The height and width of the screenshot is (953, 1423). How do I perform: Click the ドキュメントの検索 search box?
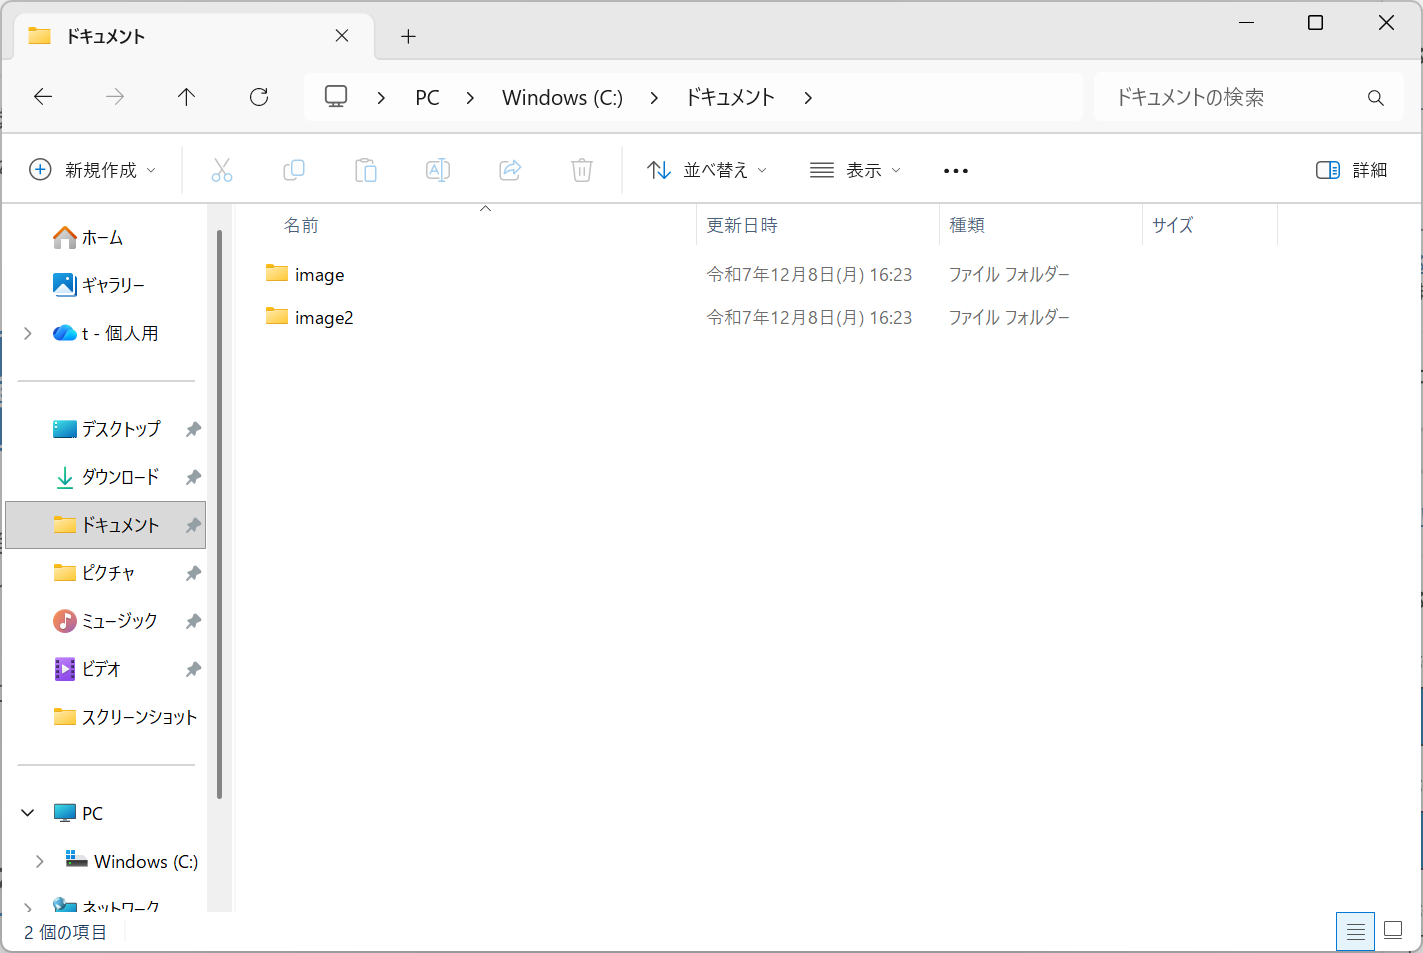(1235, 97)
